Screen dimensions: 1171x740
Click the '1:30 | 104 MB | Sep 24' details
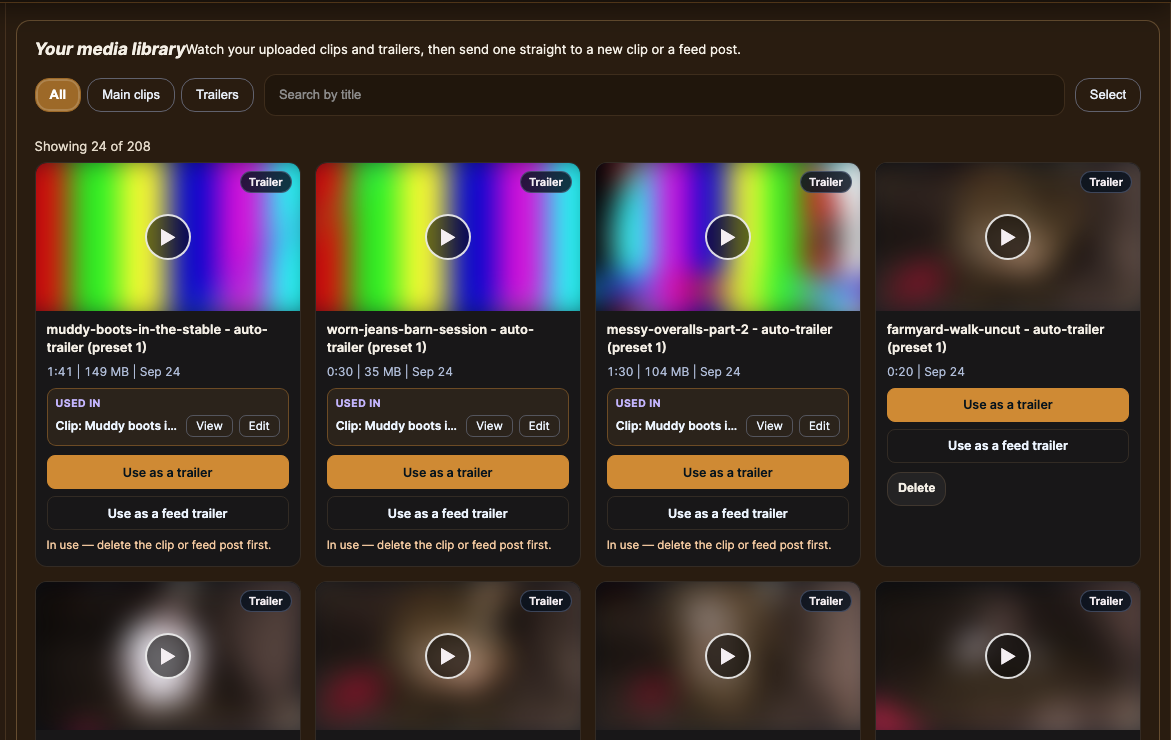click(674, 372)
